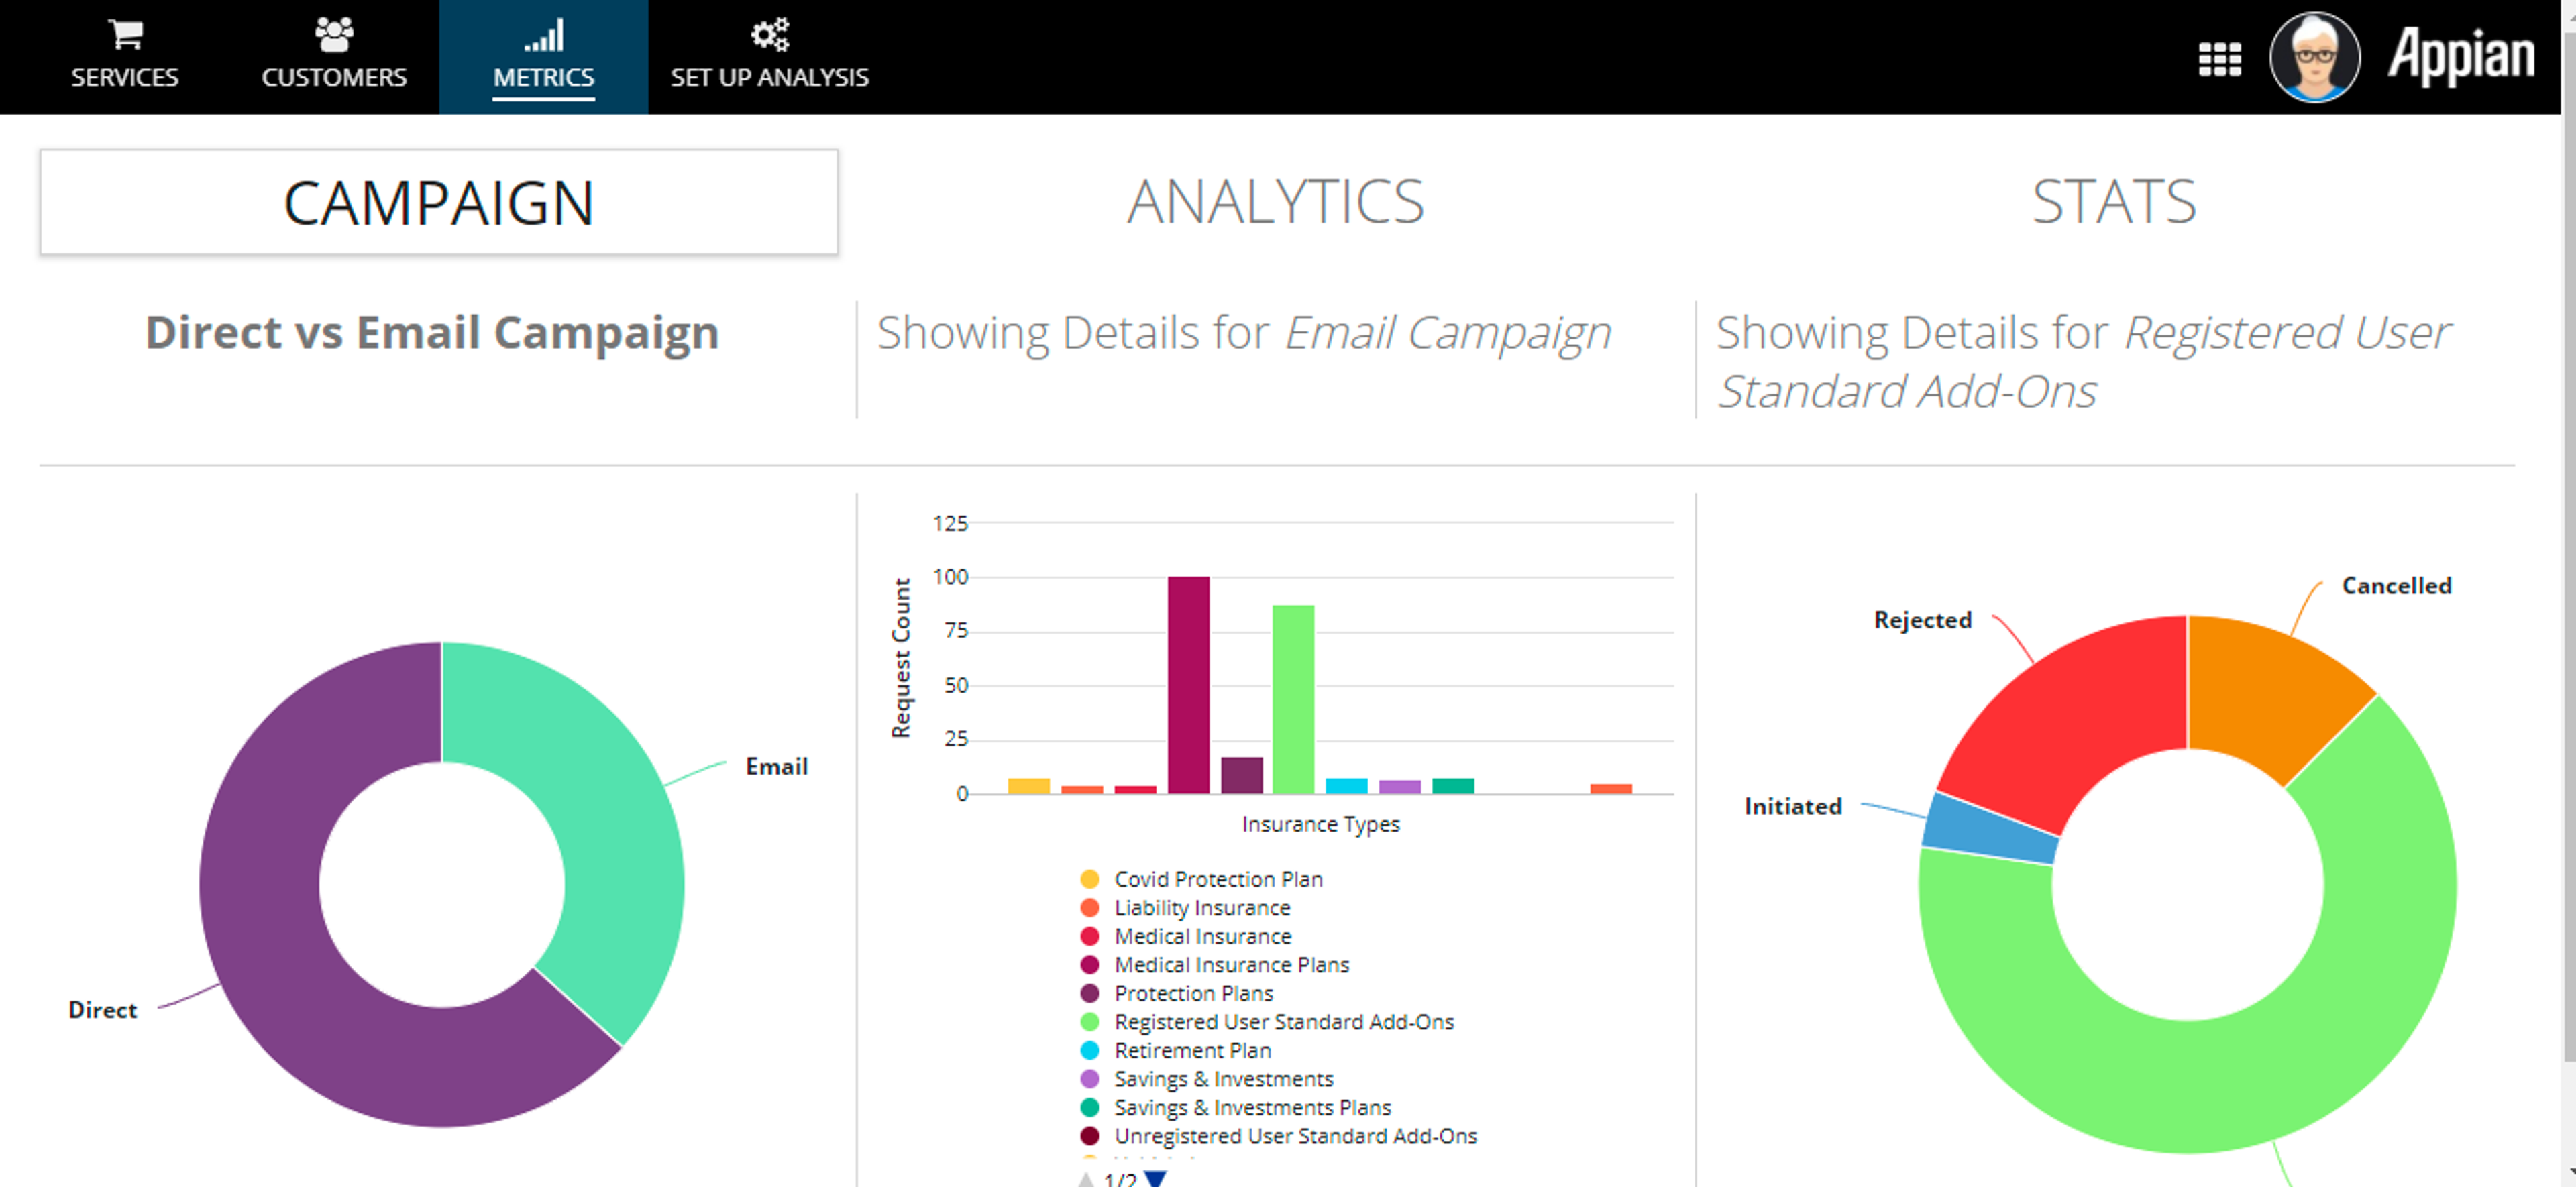The height and width of the screenshot is (1187, 2576).
Task: Open the apps grid navigation menu
Action: [2219, 59]
